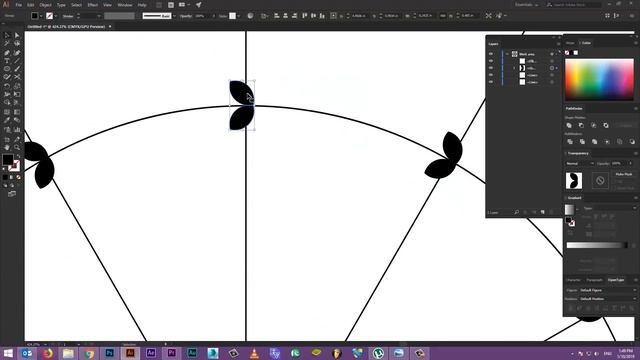The height and width of the screenshot is (360, 640).
Task: Switch to the Color panel tab
Action: click(586, 43)
